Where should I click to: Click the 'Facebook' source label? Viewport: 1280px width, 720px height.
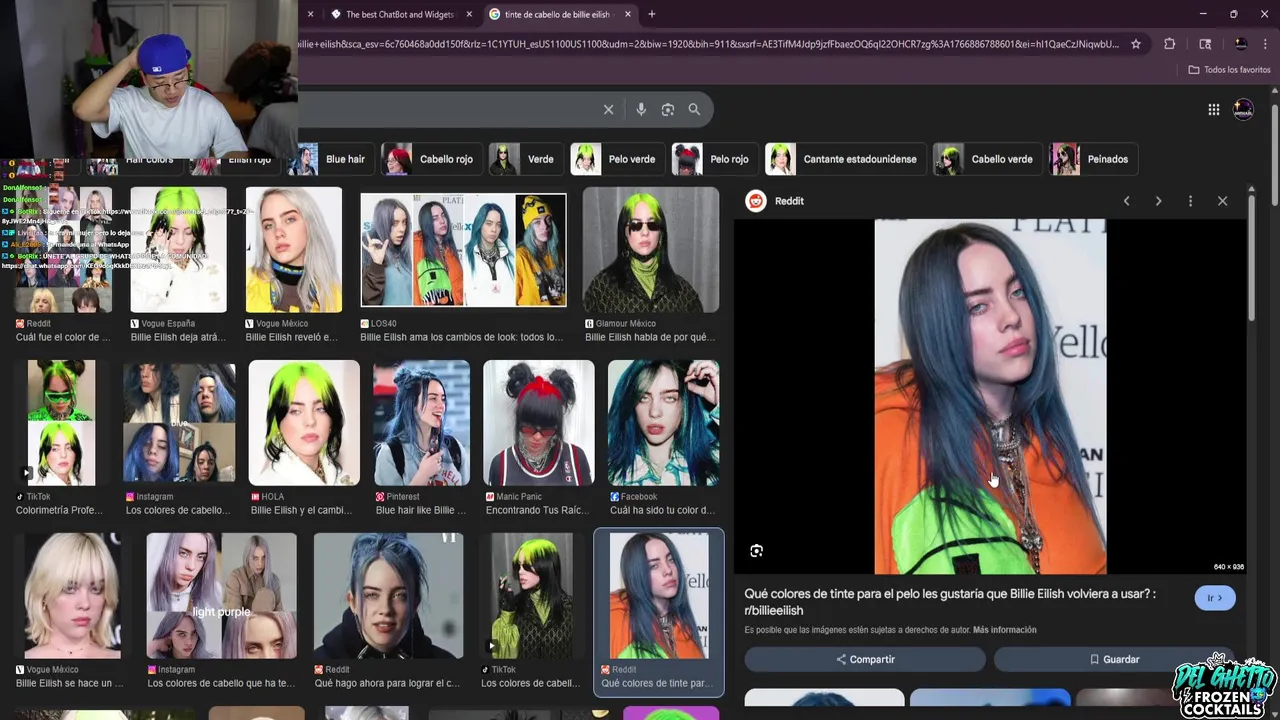tap(639, 497)
